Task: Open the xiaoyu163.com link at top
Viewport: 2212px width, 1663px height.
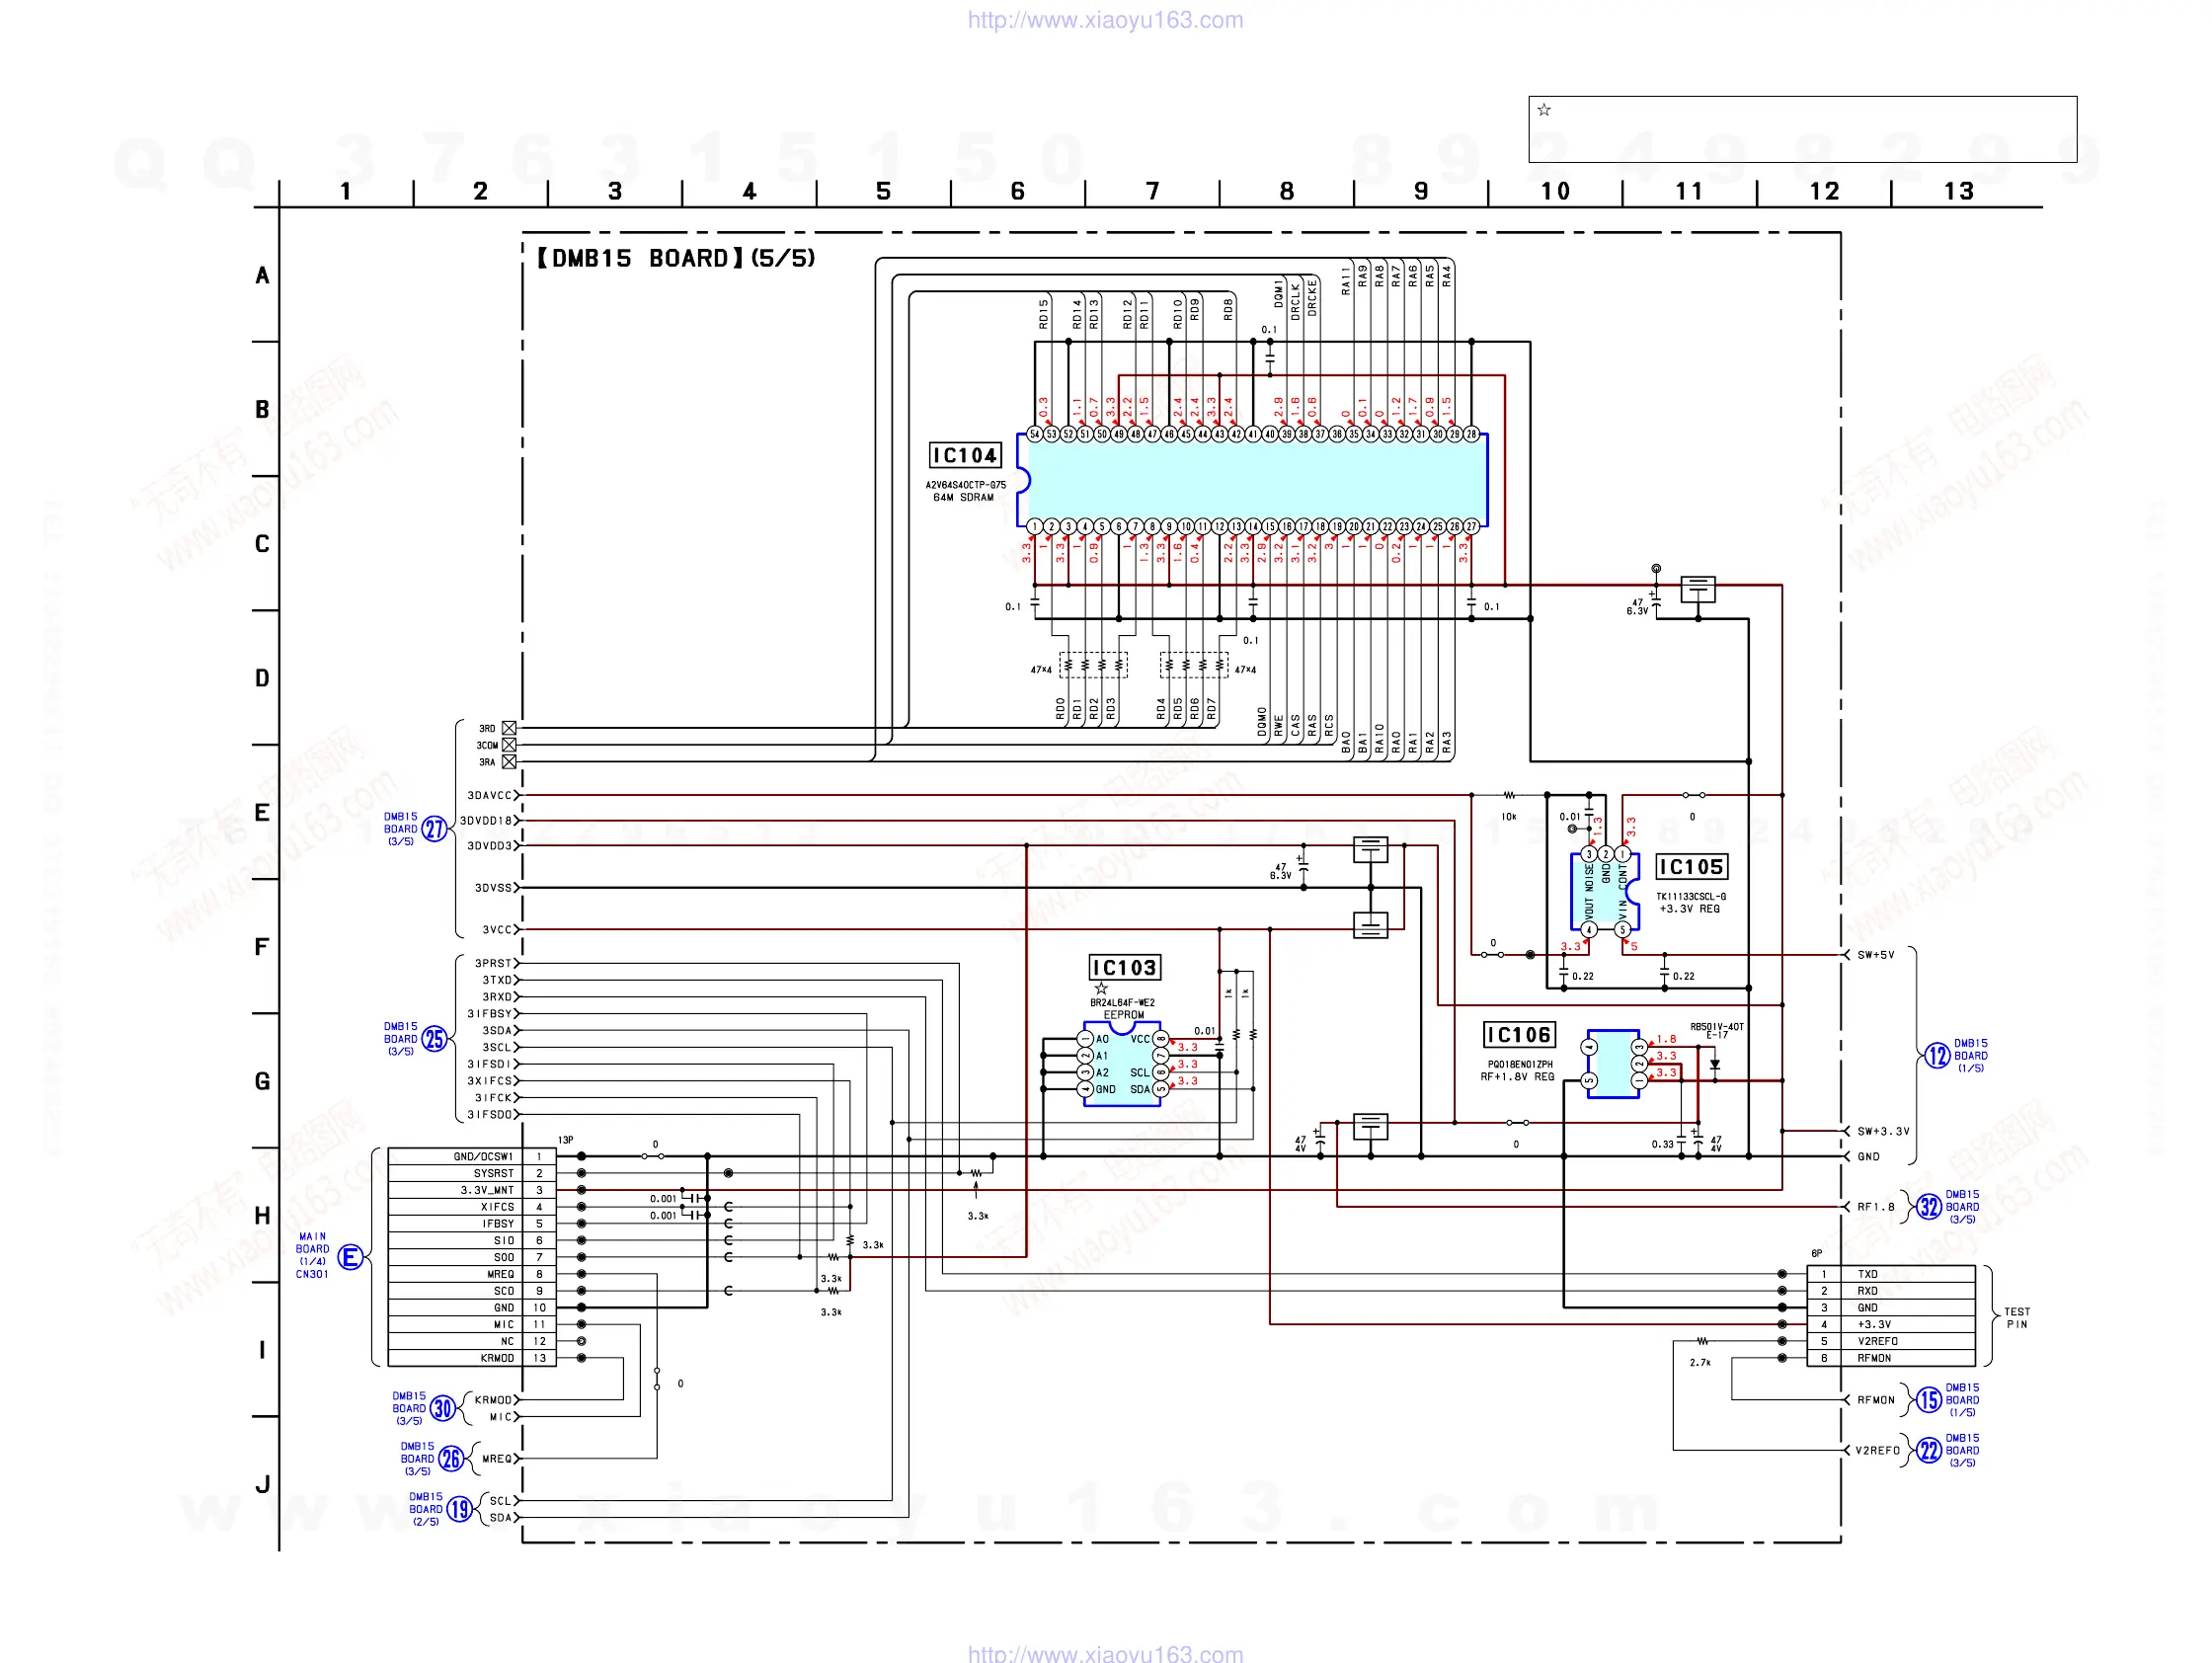Action: 1105,20
